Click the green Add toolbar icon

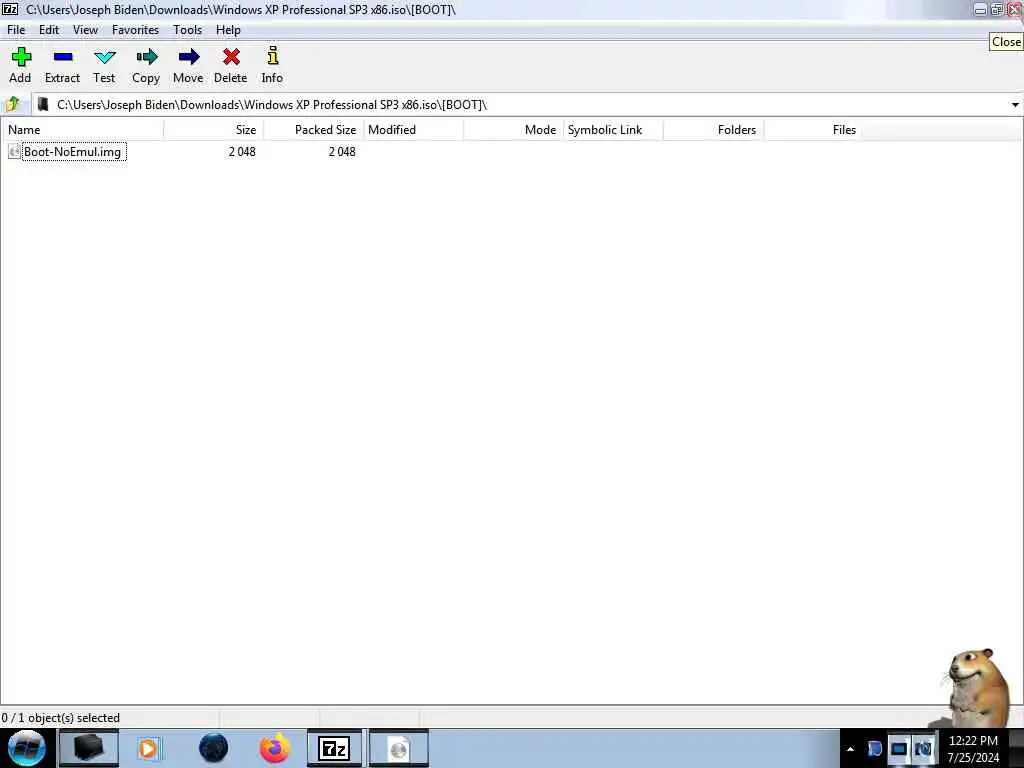click(x=21, y=57)
